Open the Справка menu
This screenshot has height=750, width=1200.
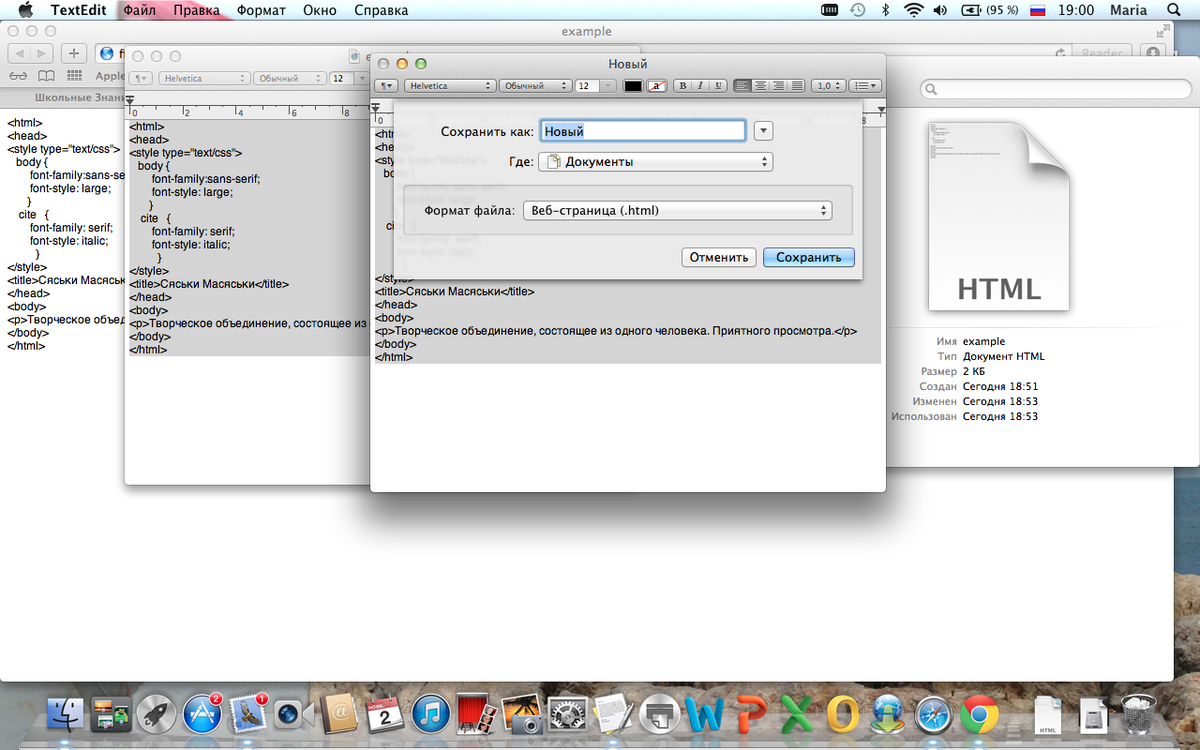pyautogui.click(x=381, y=10)
